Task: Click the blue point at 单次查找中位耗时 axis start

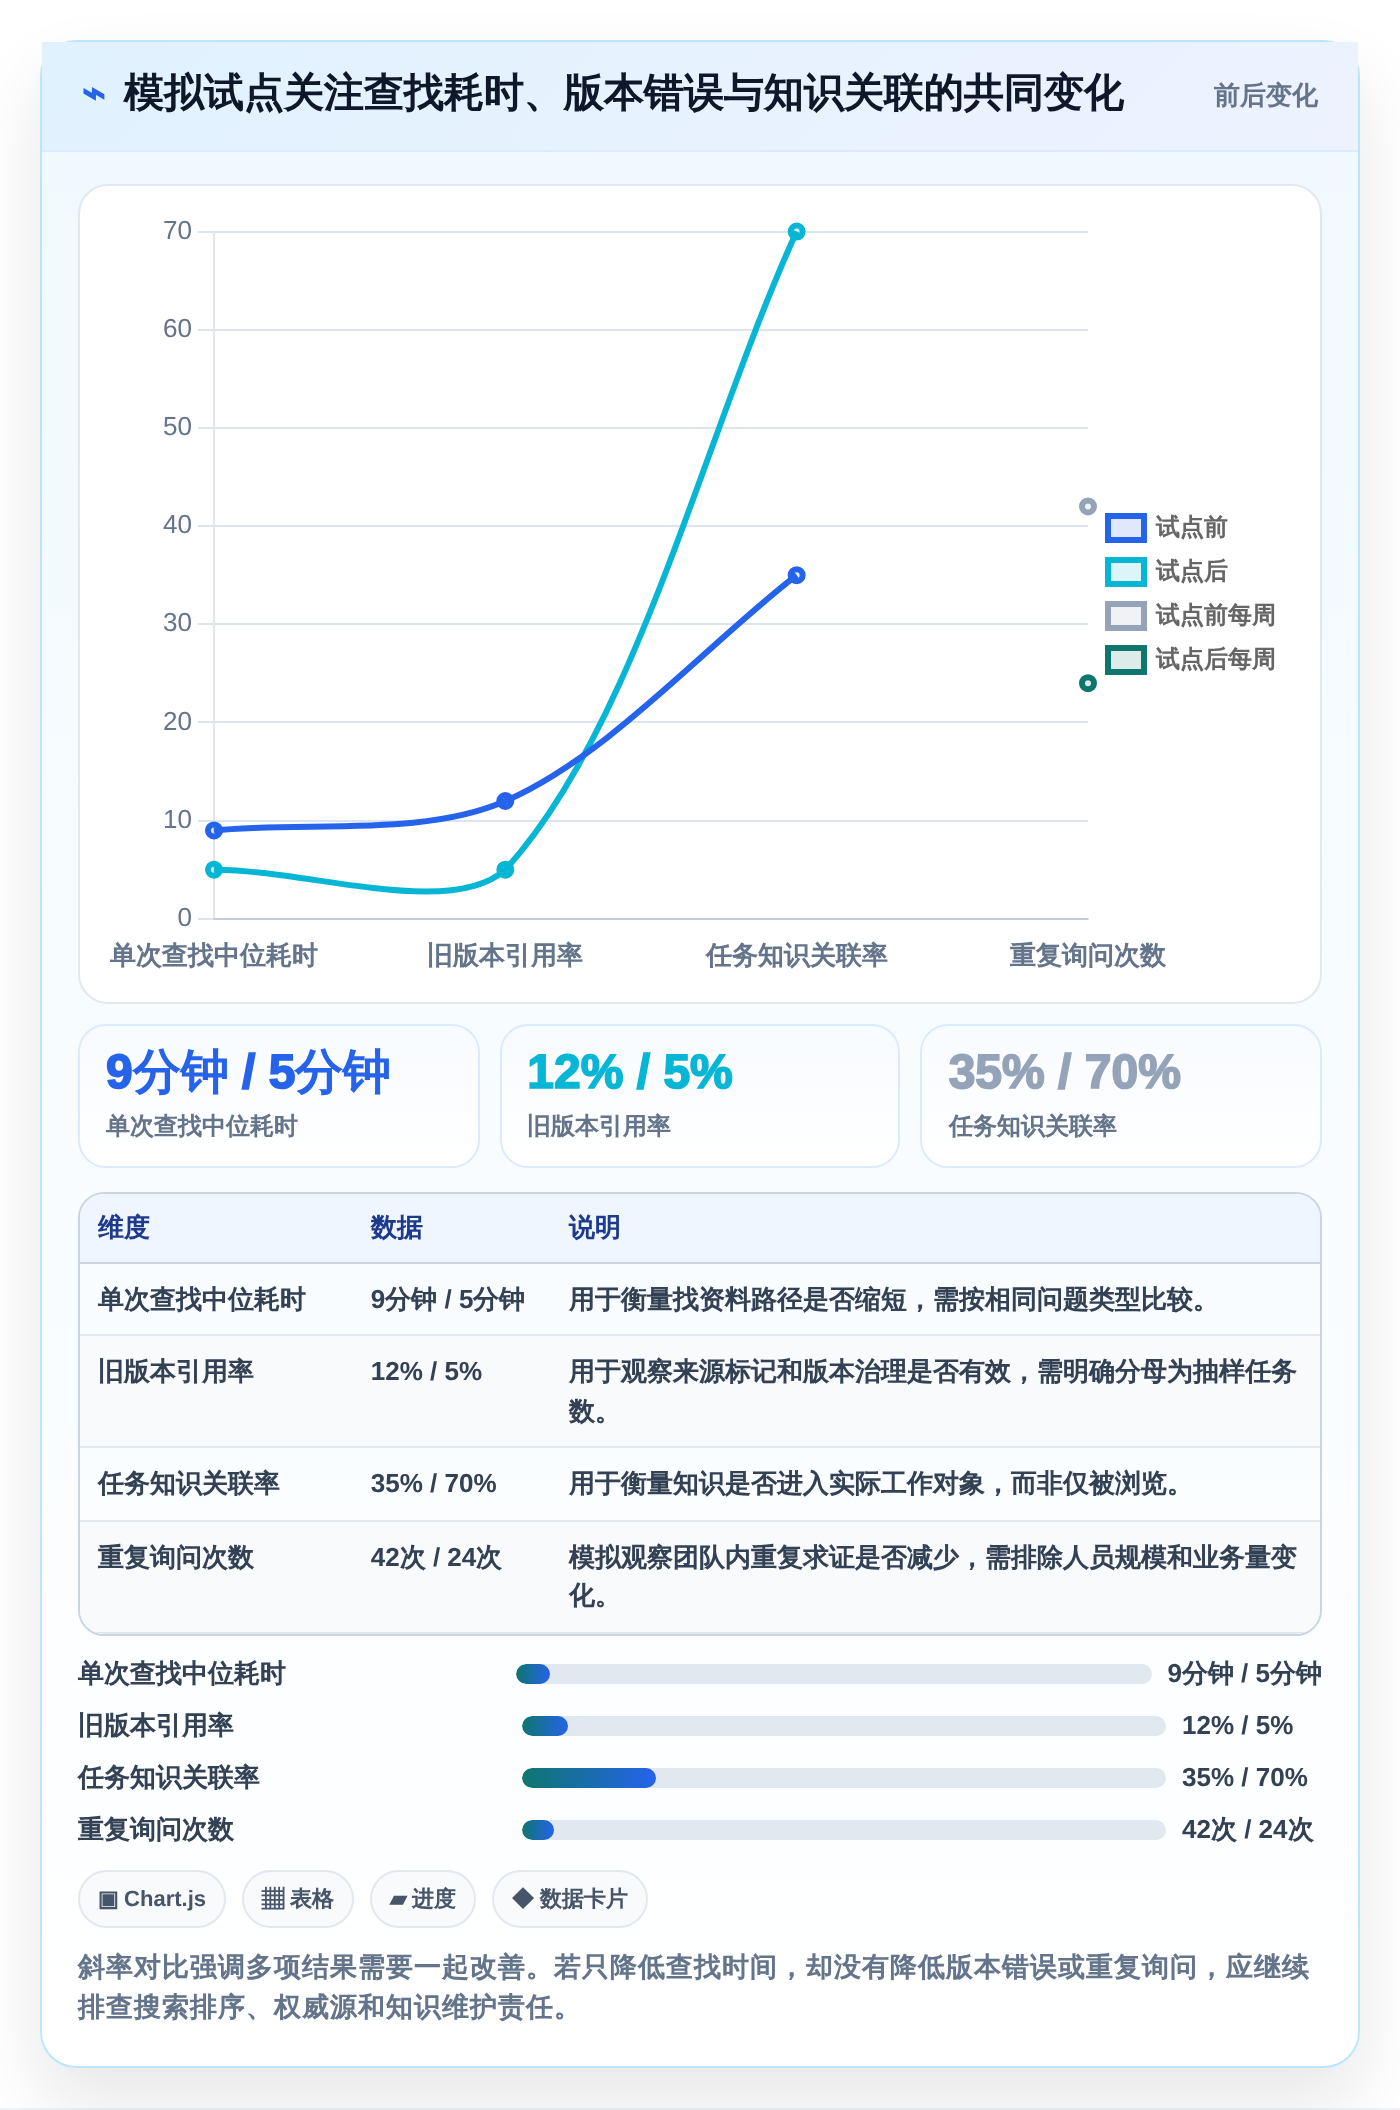Action: coord(214,830)
